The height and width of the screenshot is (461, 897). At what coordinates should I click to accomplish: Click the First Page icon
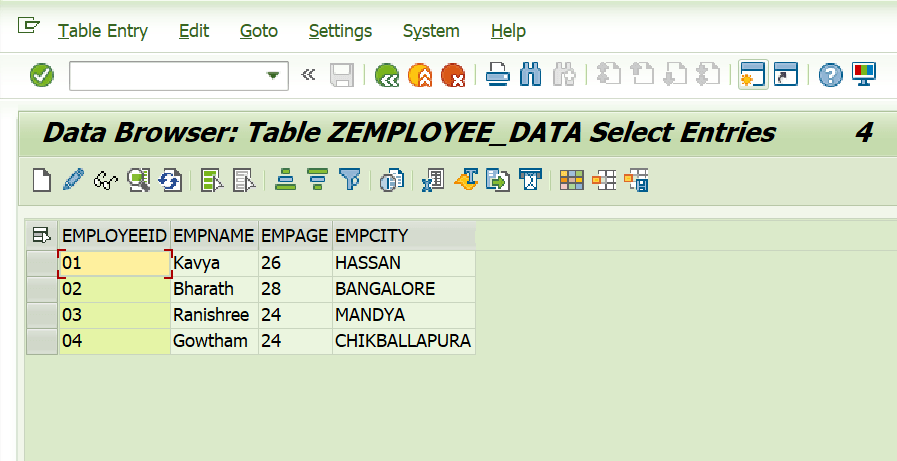click(x=608, y=75)
